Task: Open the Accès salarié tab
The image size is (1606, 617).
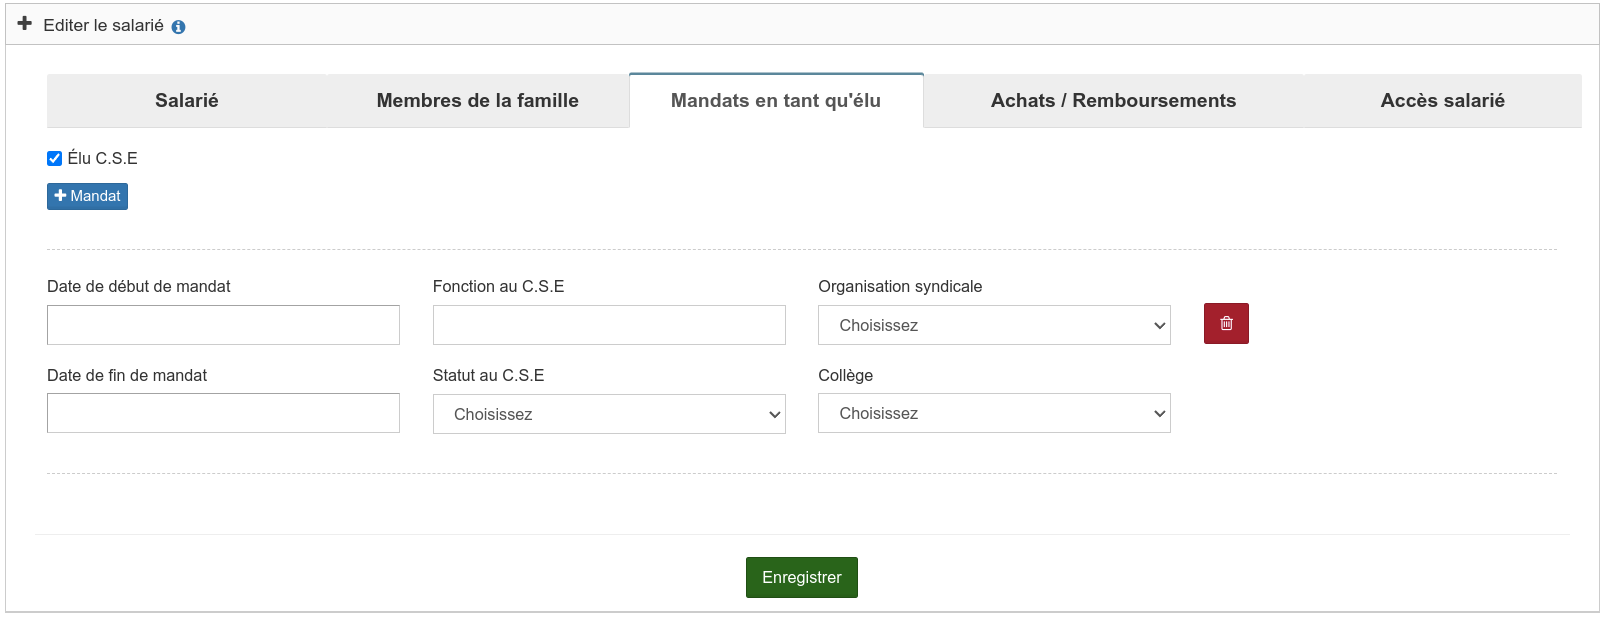Action: [1442, 101]
